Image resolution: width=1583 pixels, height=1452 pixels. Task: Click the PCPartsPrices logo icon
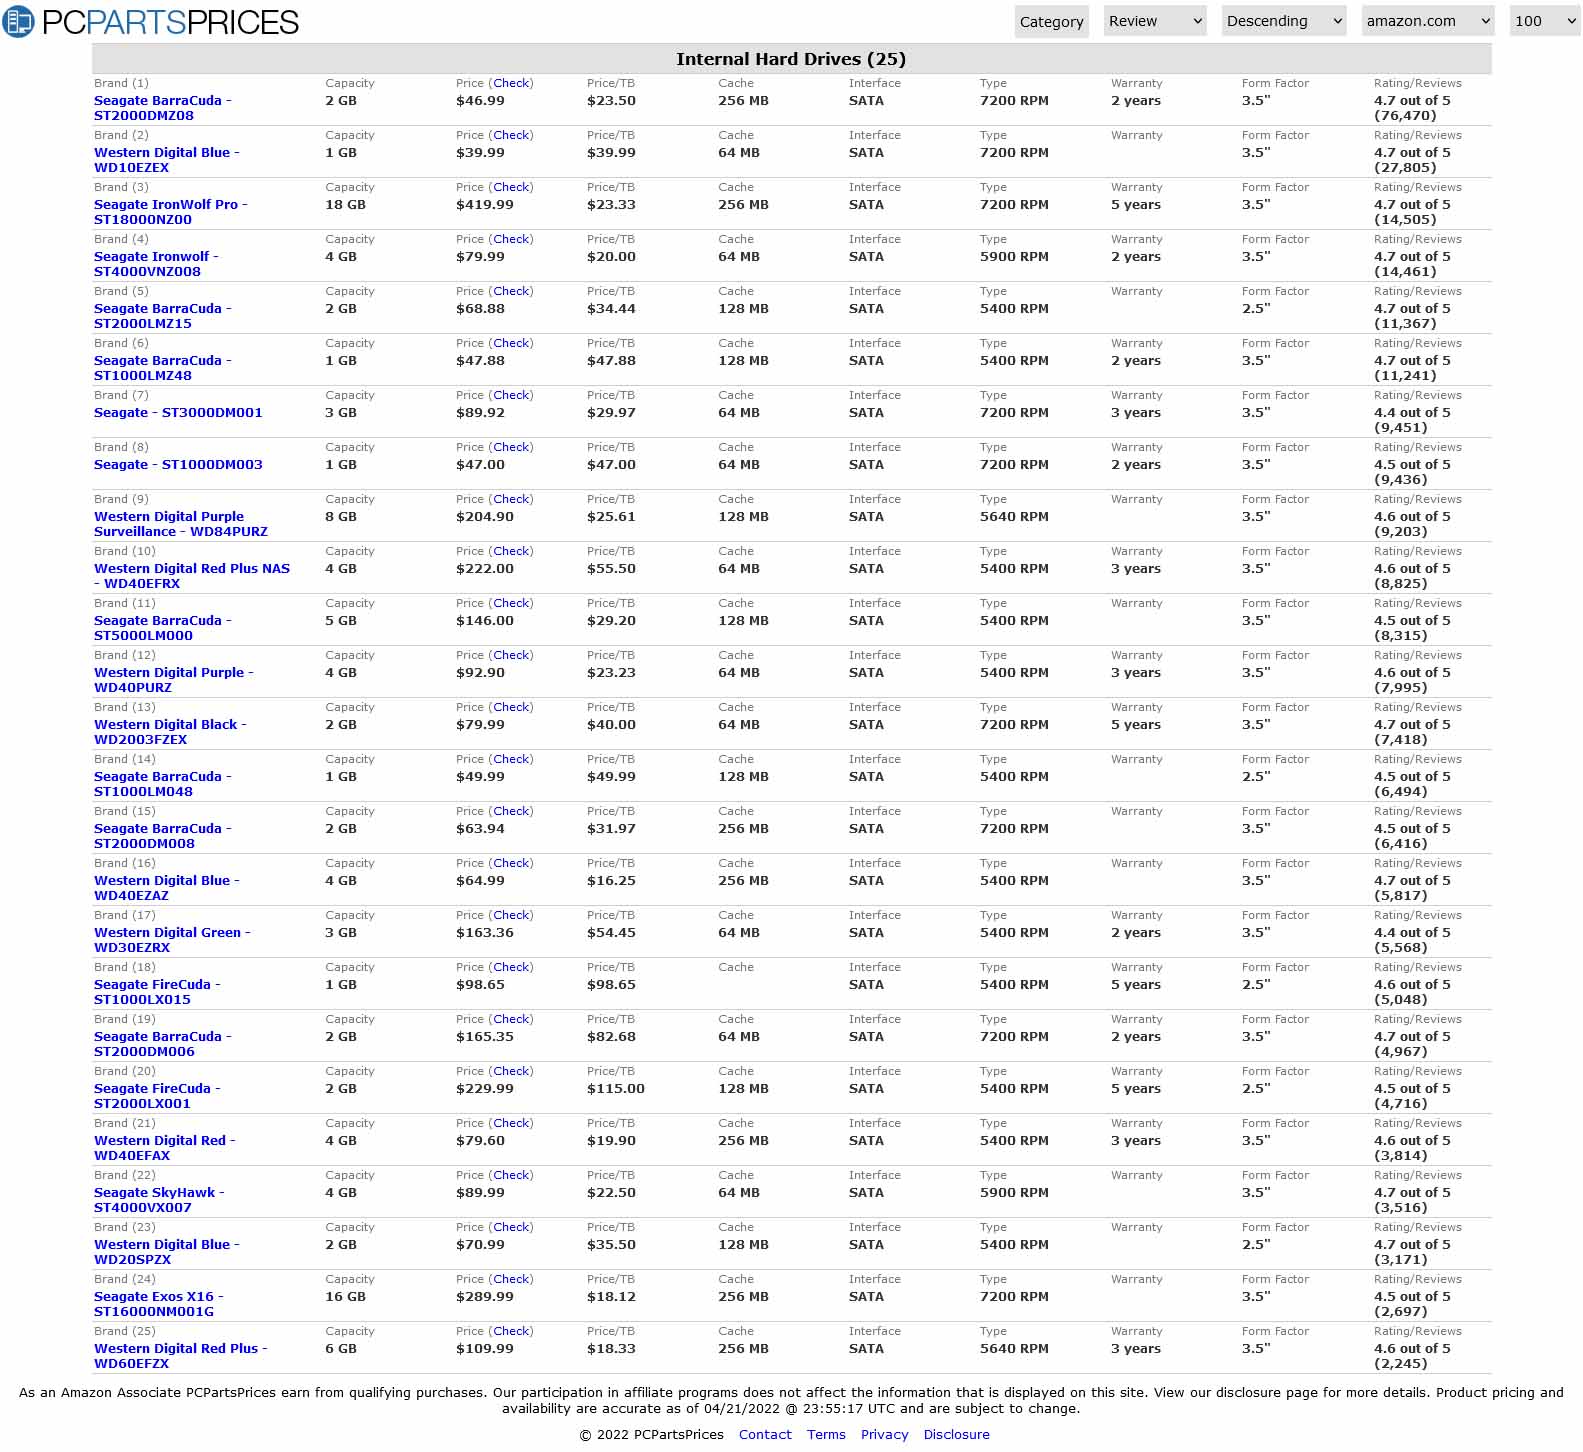[x=19, y=21]
